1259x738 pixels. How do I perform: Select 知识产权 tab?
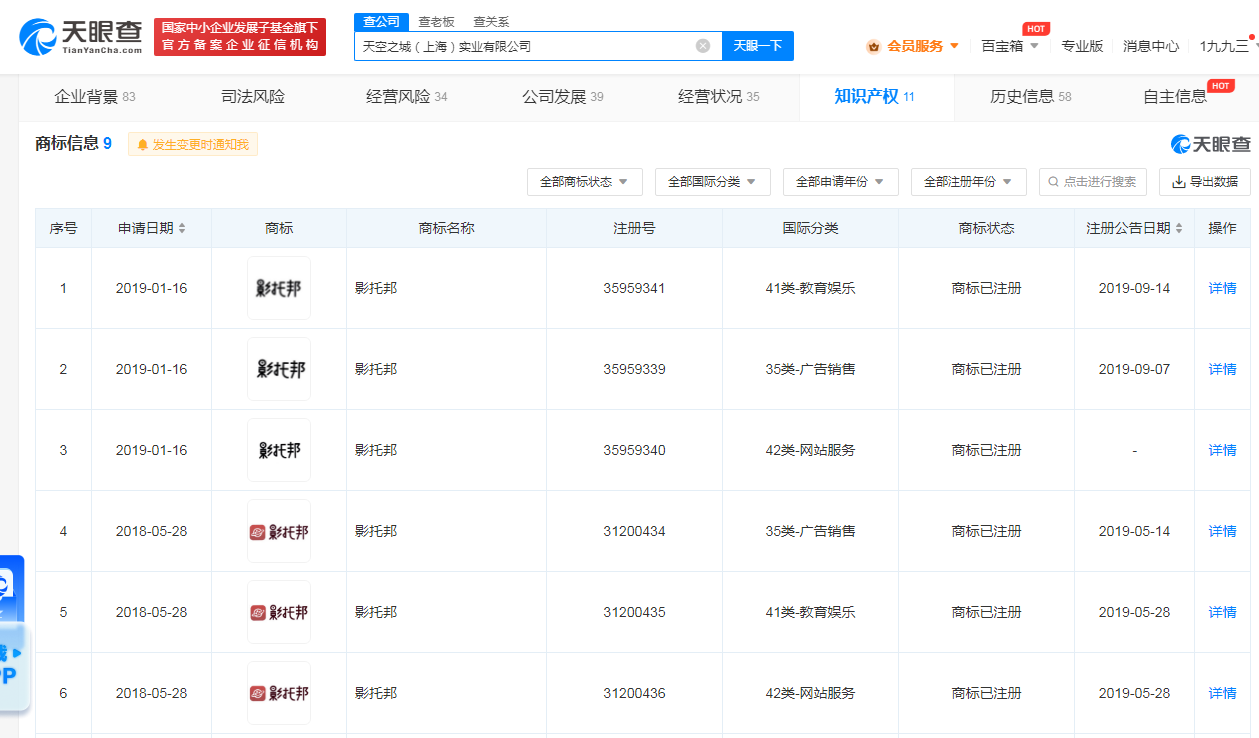click(x=875, y=97)
